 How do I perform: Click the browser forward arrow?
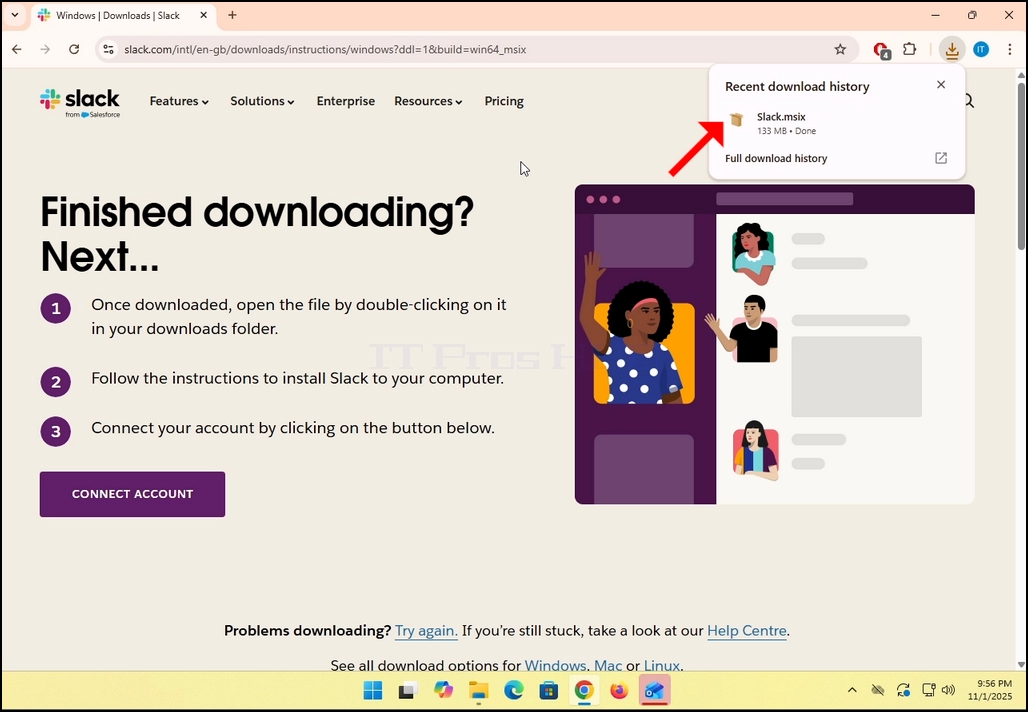(45, 49)
